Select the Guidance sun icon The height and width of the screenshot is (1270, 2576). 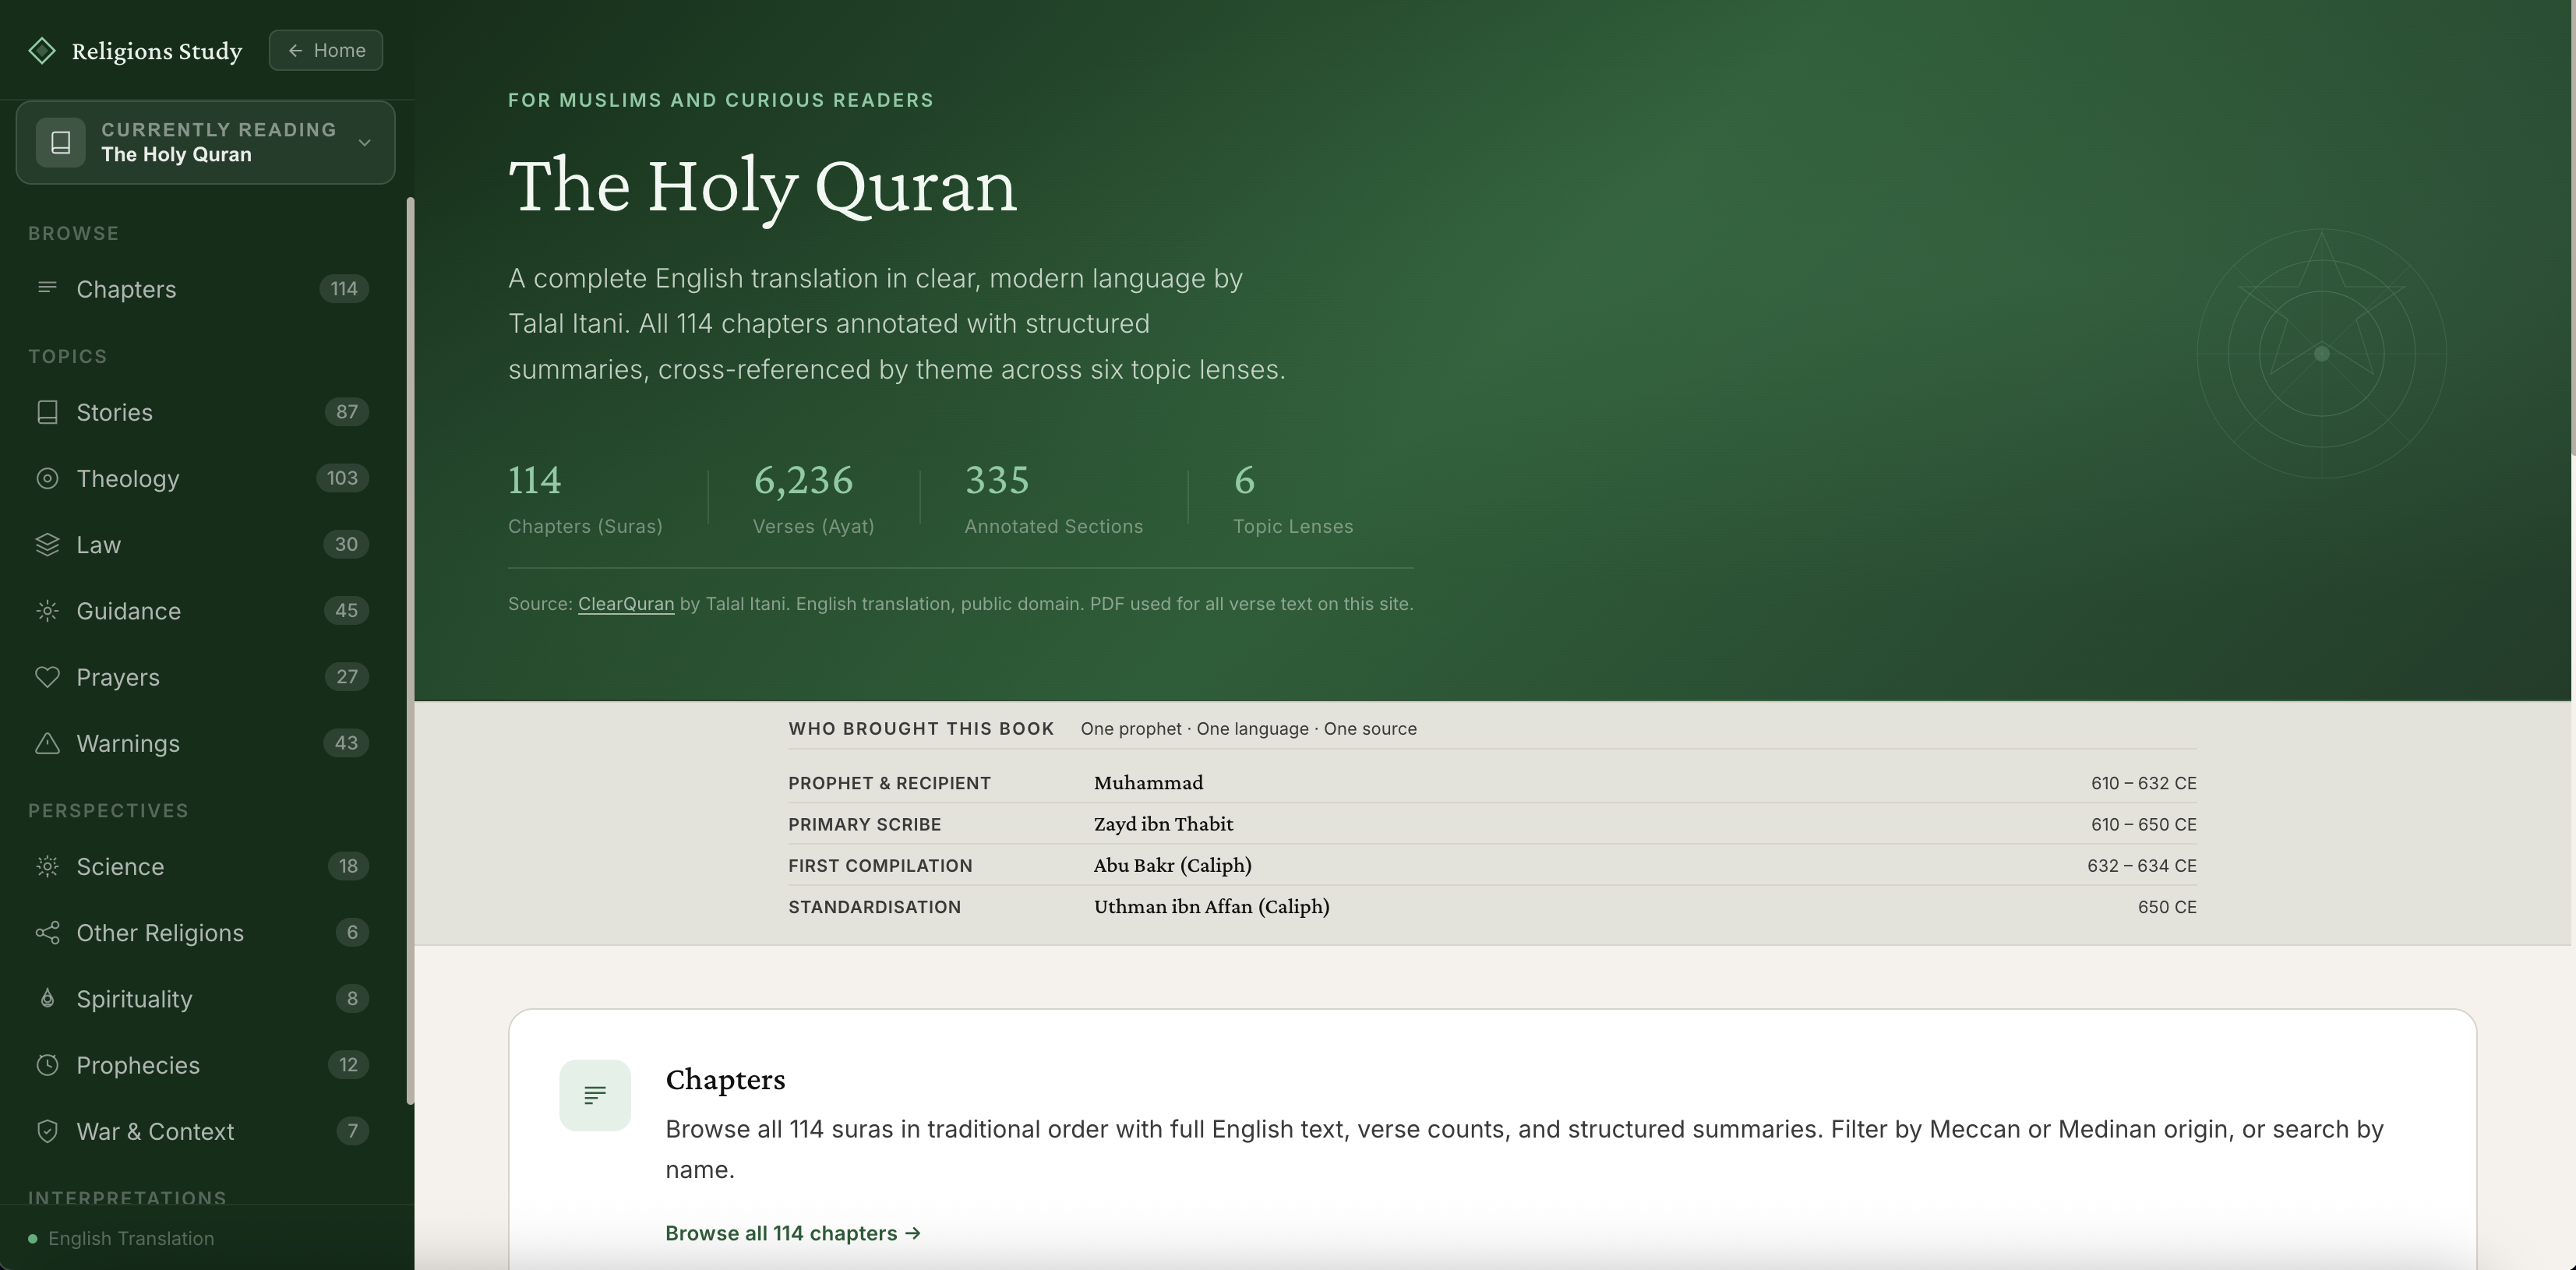click(48, 610)
